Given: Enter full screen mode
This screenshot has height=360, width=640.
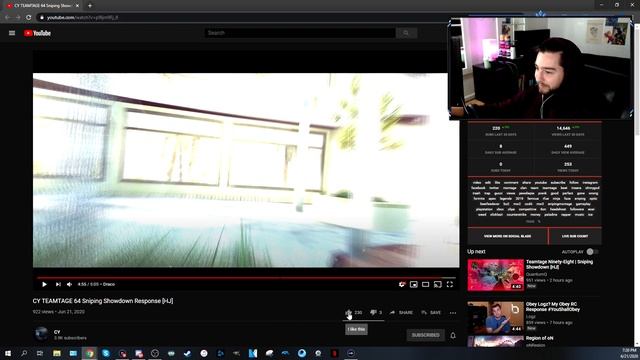Looking at the screenshot, I should point(449,284).
